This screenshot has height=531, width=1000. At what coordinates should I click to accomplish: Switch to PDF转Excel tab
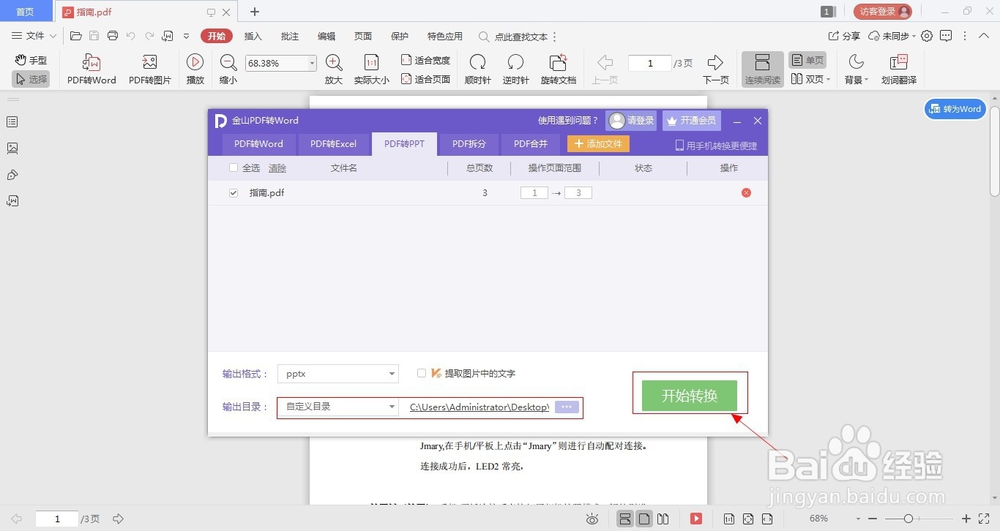[x=334, y=144]
